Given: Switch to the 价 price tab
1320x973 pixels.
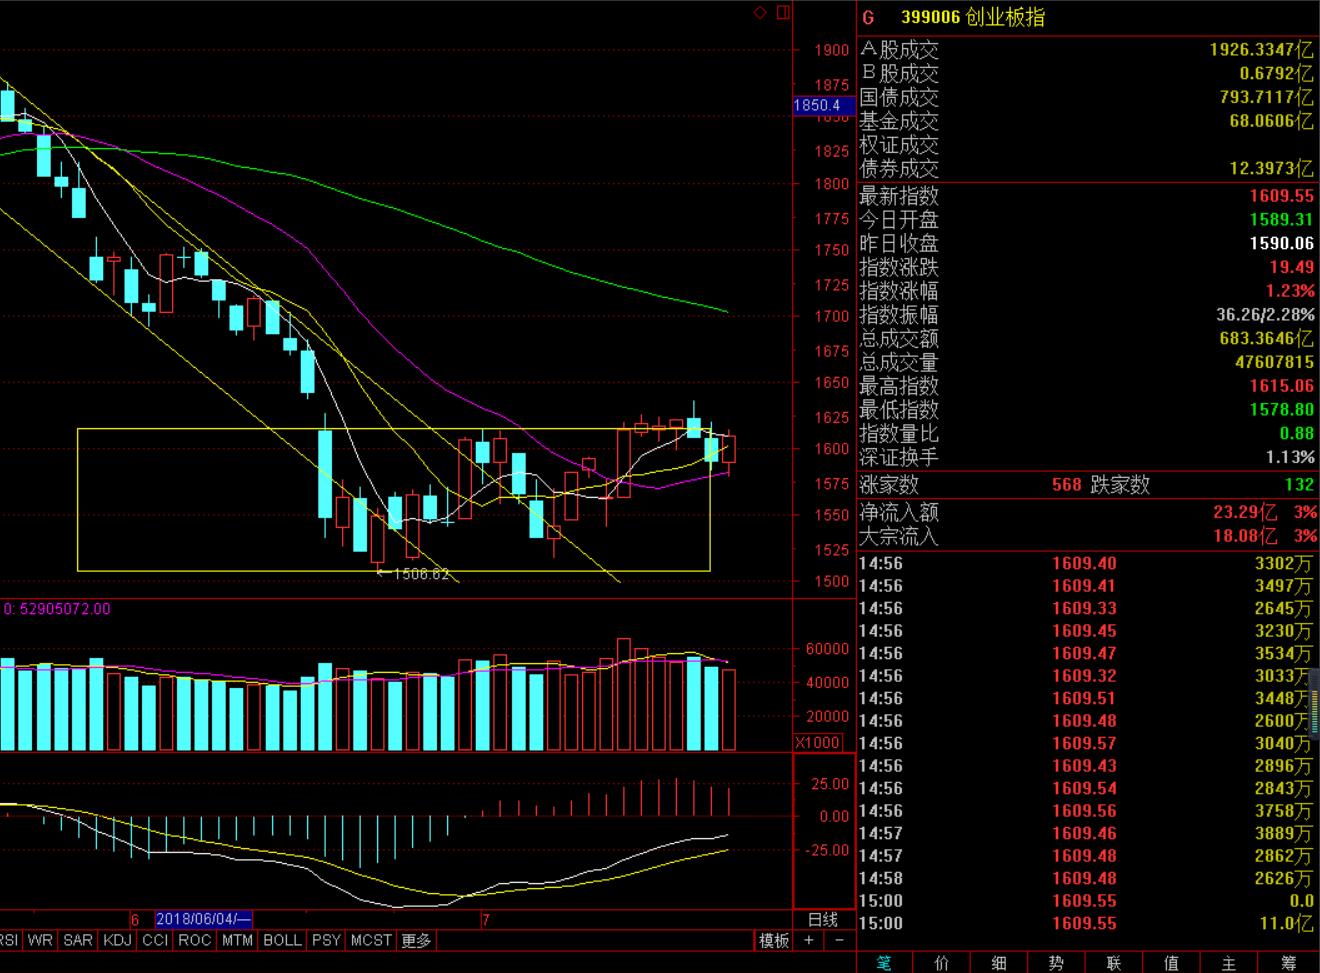Looking at the screenshot, I should click(941, 962).
